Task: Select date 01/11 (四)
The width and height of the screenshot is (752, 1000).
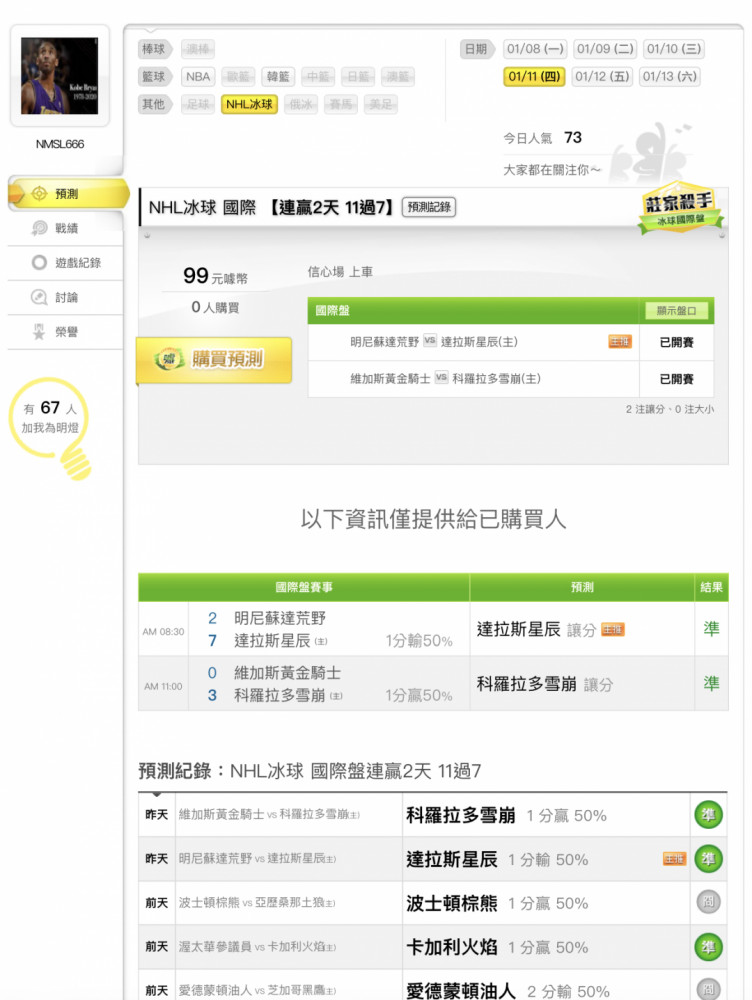Action: pyautogui.click(x=534, y=77)
